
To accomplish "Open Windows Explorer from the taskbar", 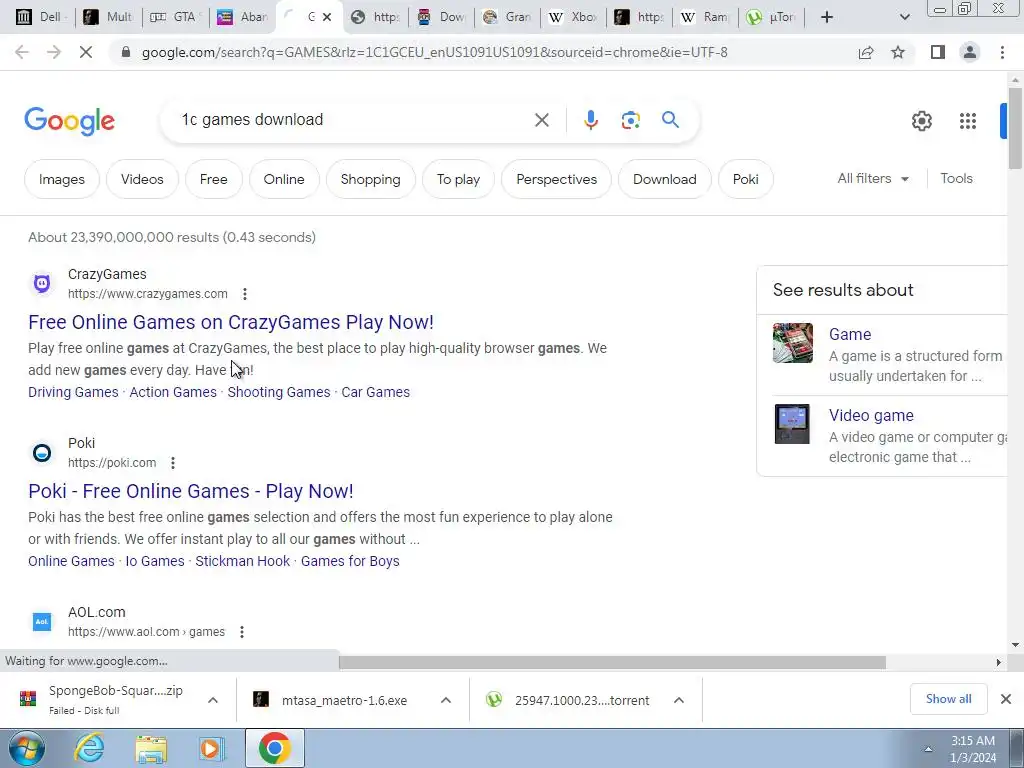I will pos(151,748).
